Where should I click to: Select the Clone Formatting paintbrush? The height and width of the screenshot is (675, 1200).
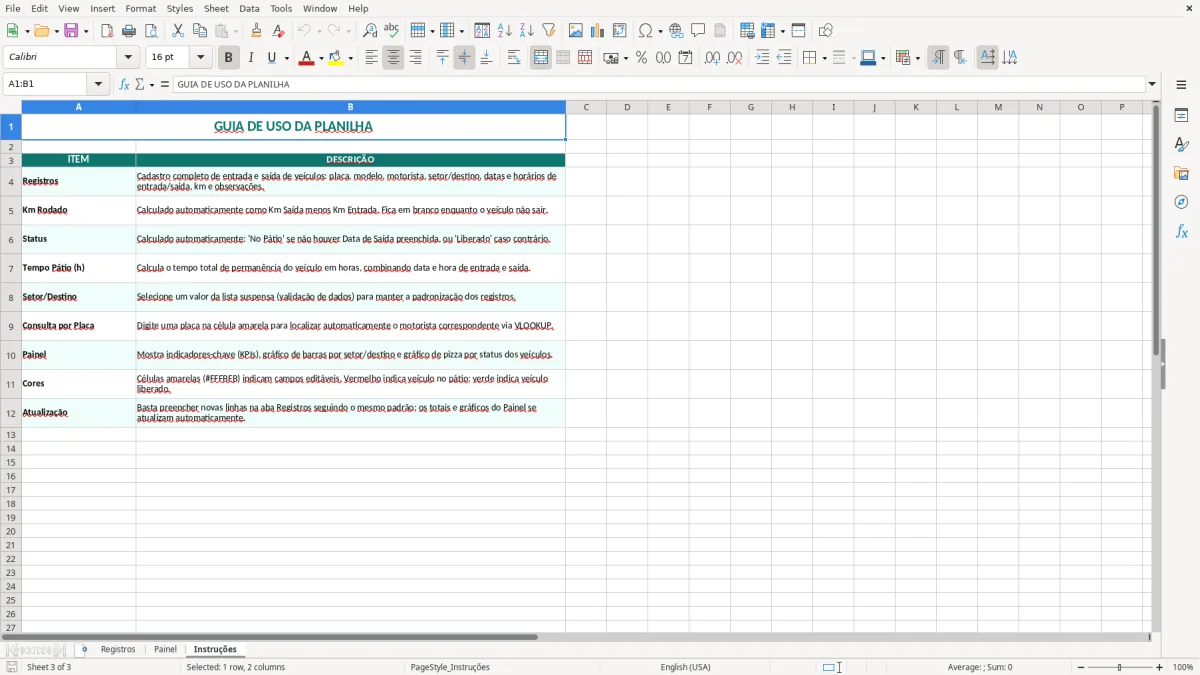pyautogui.click(x=257, y=31)
